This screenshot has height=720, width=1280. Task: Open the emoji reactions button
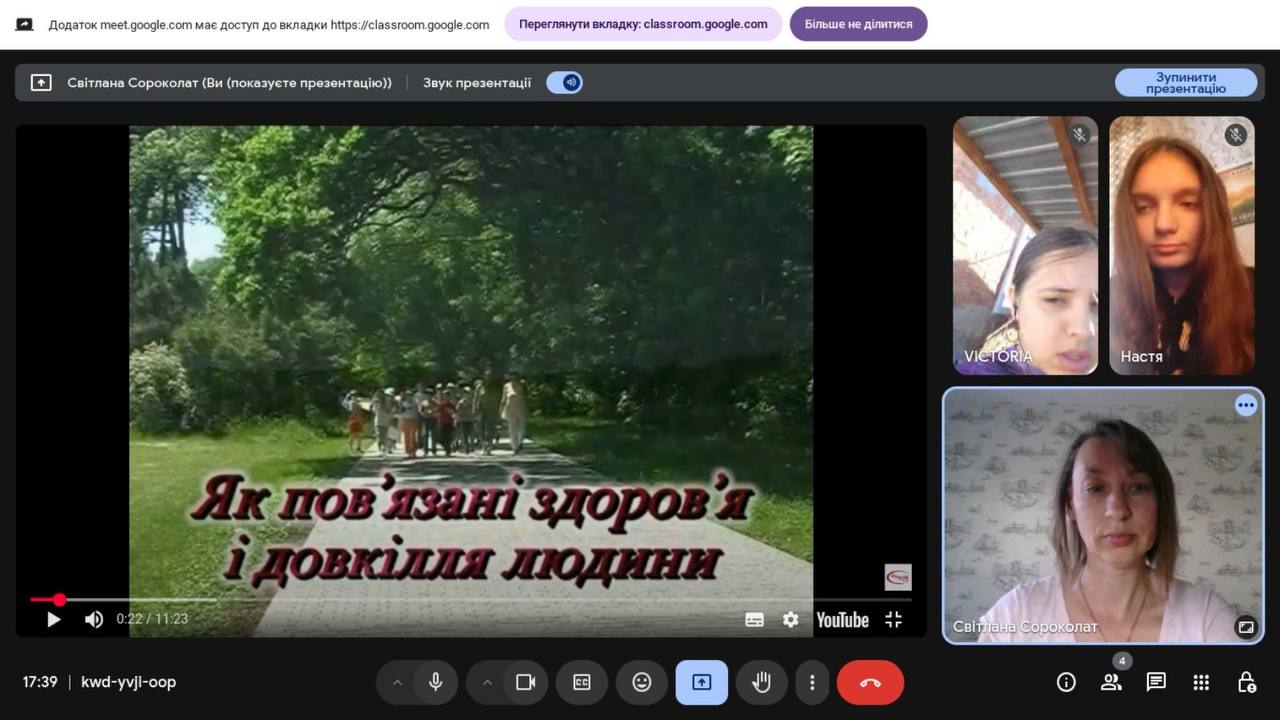coord(642,682)
